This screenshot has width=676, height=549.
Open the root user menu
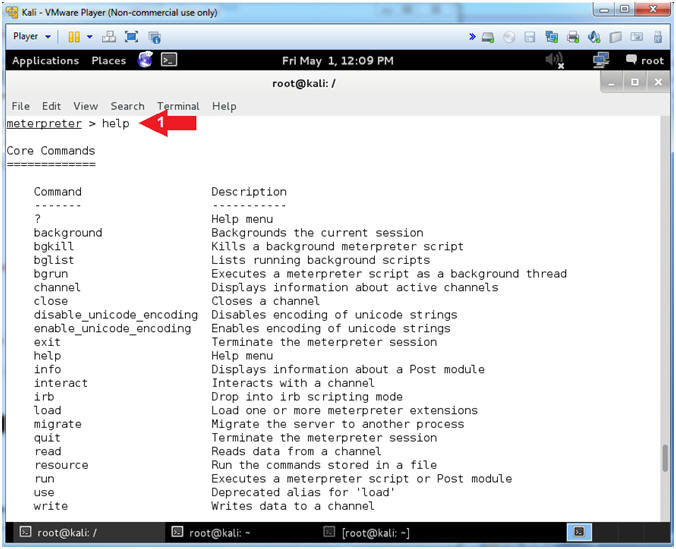(645, 61)
